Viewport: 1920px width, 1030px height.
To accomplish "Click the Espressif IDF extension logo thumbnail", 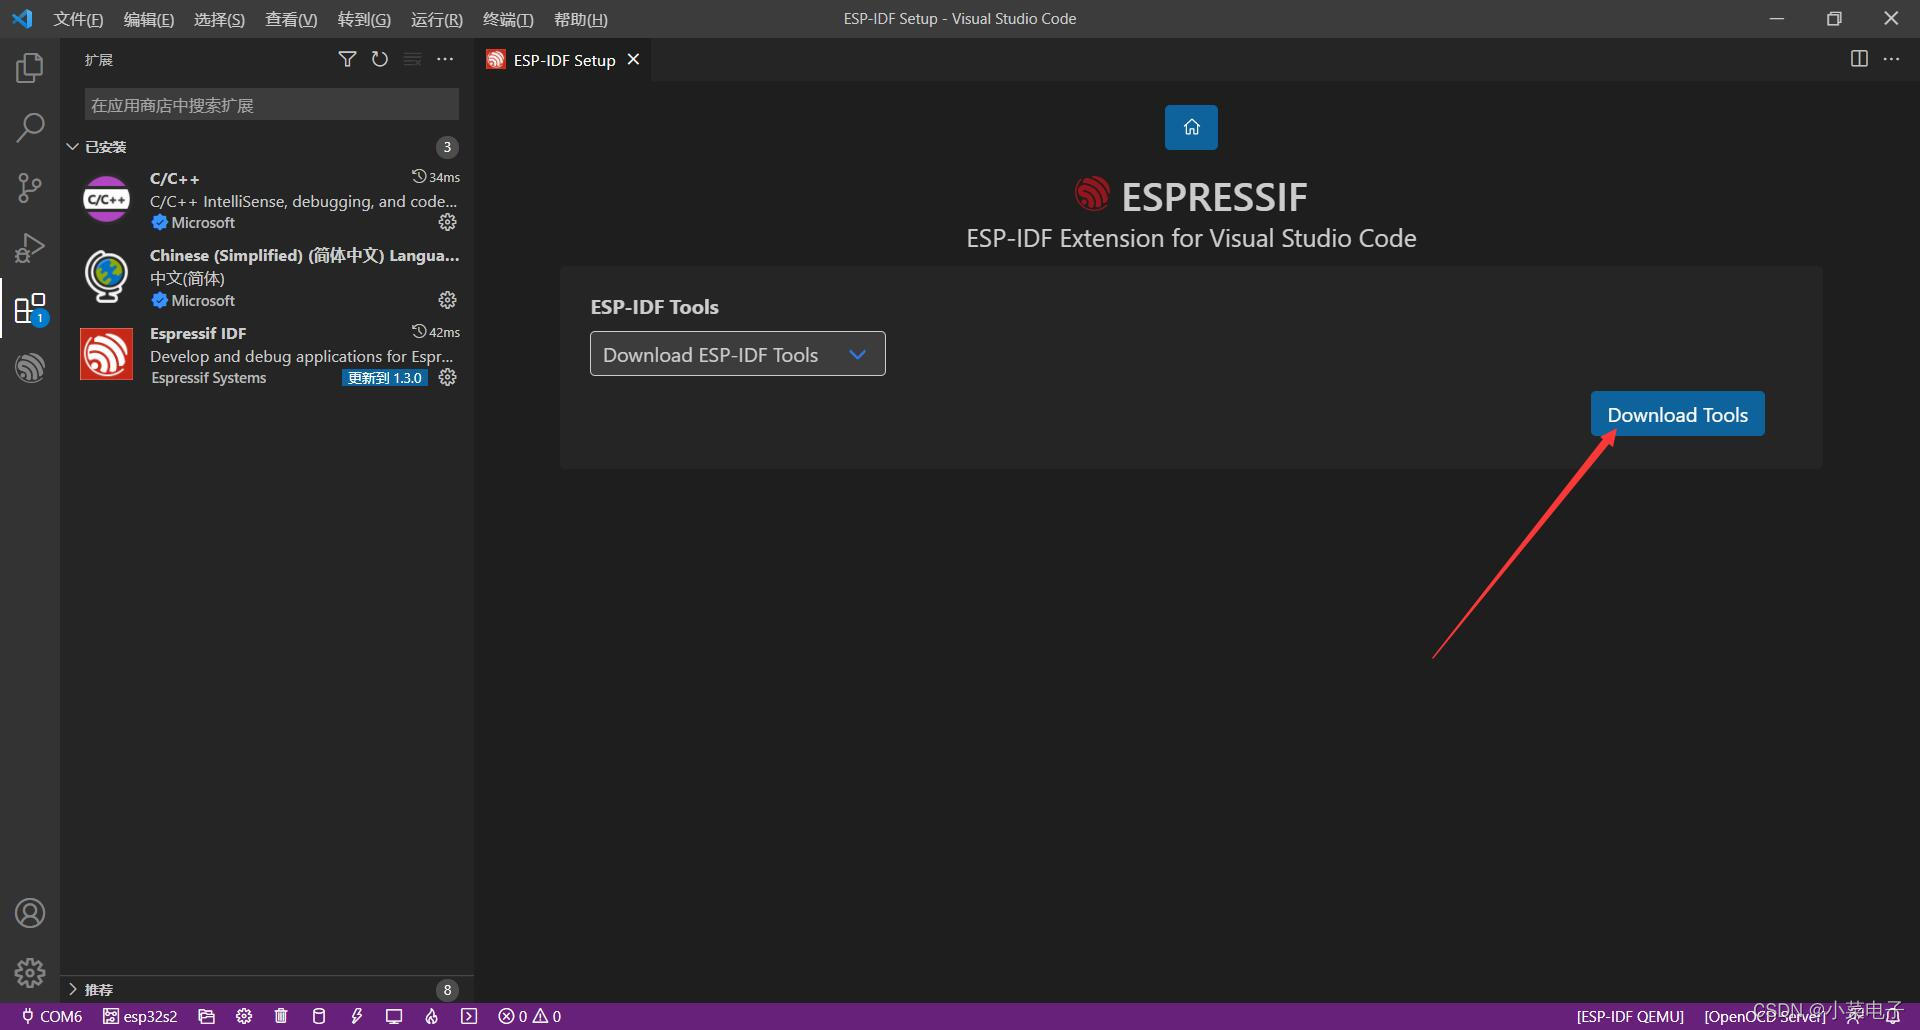I will [106, 354].
